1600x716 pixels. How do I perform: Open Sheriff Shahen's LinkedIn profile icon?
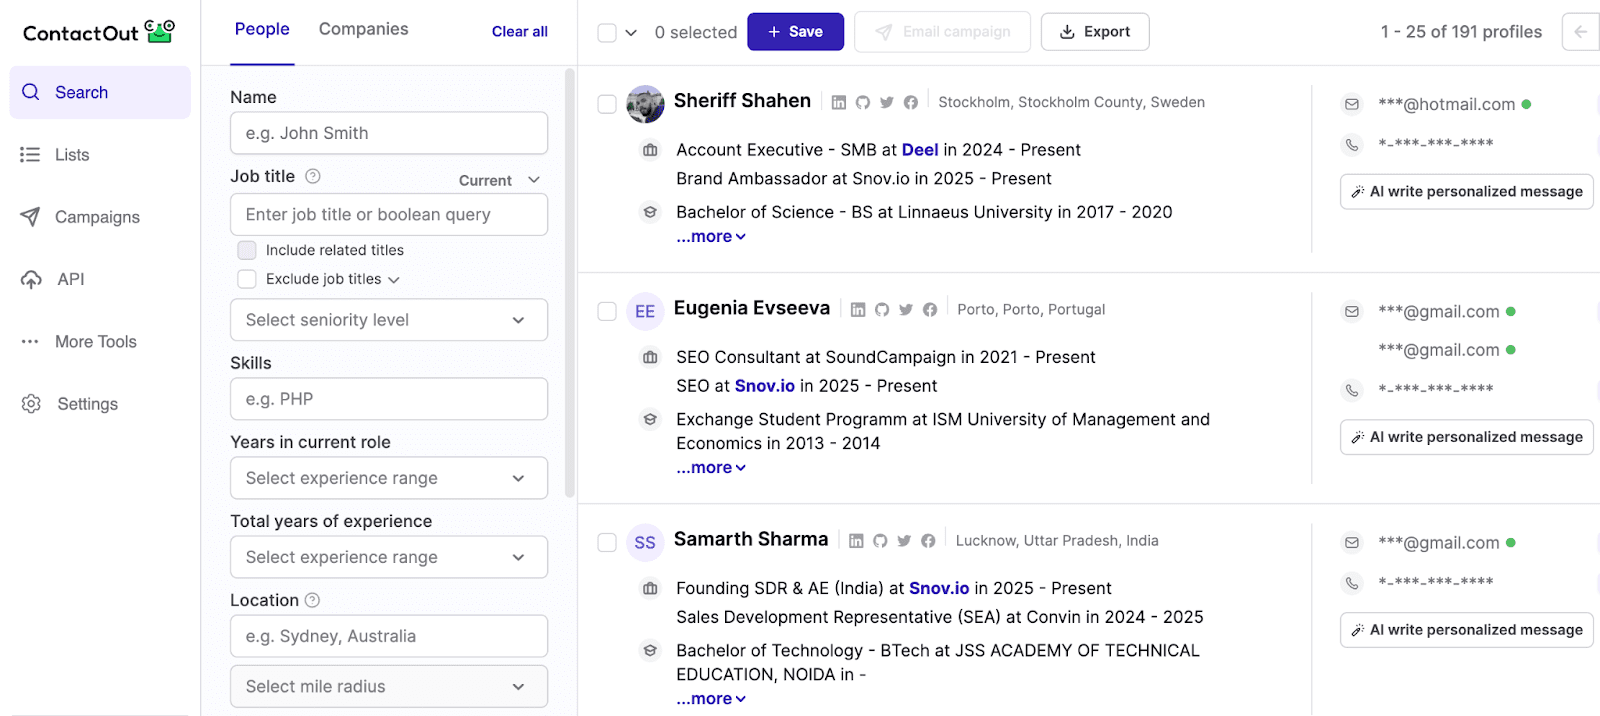tap(839, 102)
